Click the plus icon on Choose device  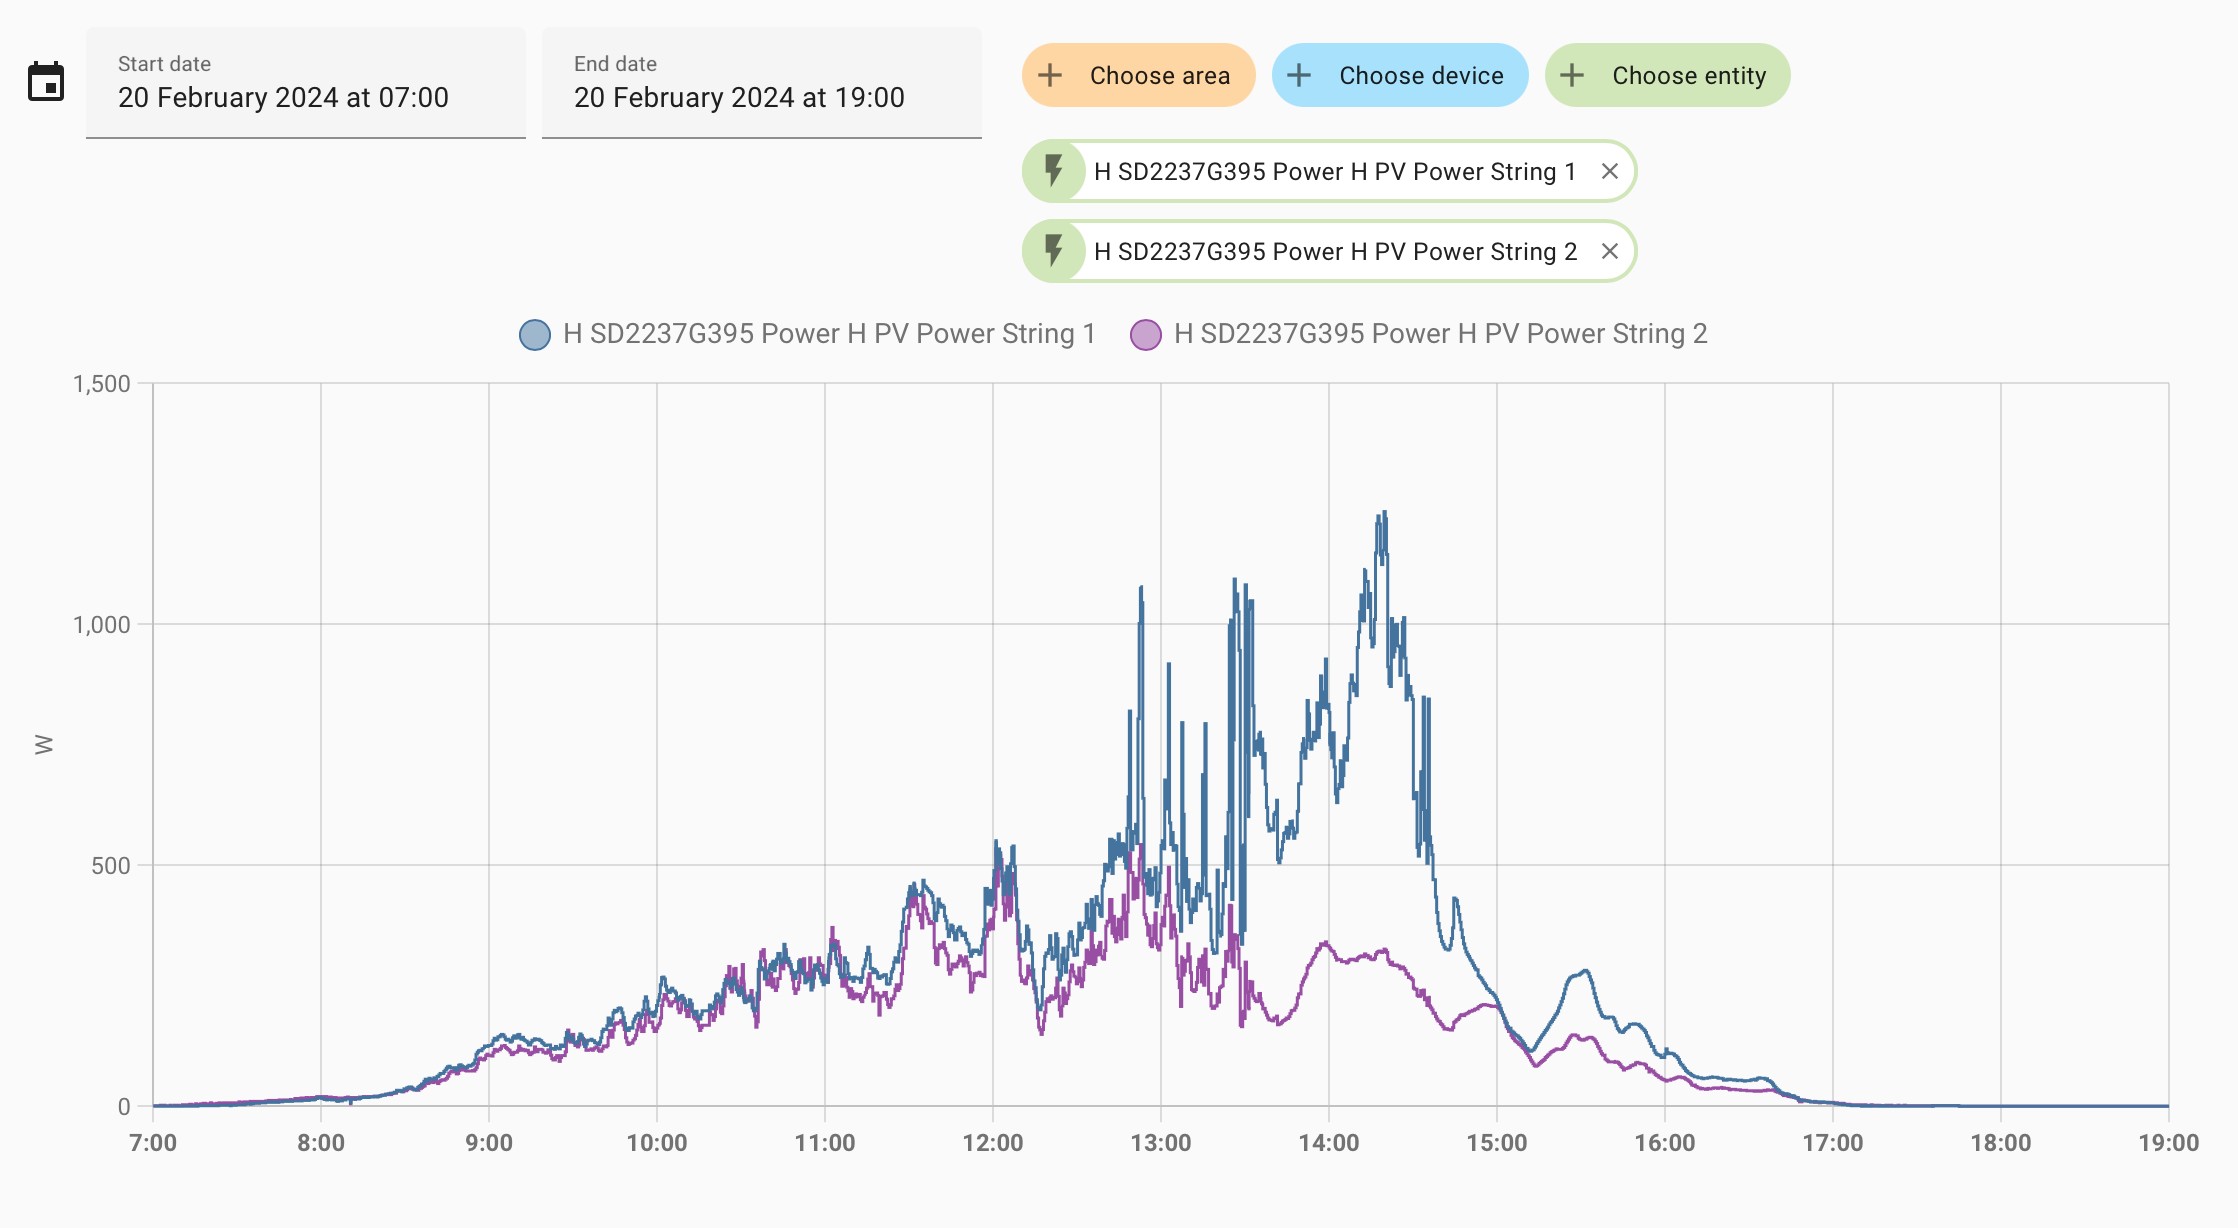tap(1299, 75)
